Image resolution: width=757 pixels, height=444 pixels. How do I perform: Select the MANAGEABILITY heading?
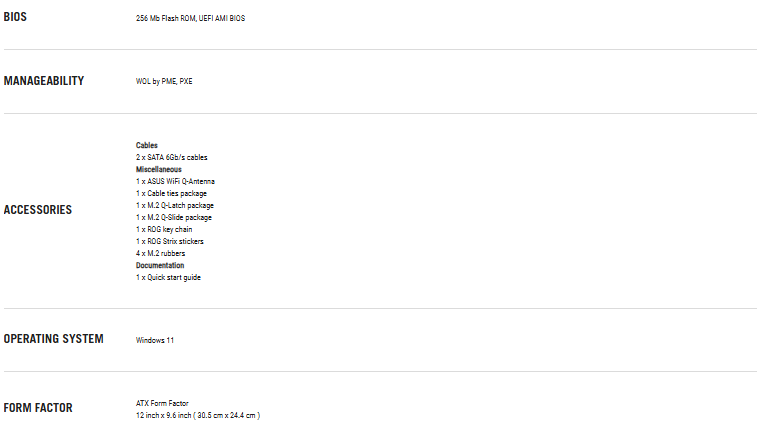43,81
